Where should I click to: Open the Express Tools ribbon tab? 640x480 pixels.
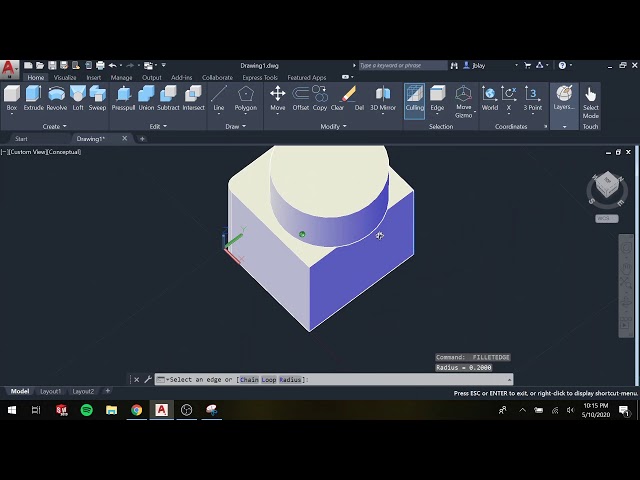(x=260, y=78)
